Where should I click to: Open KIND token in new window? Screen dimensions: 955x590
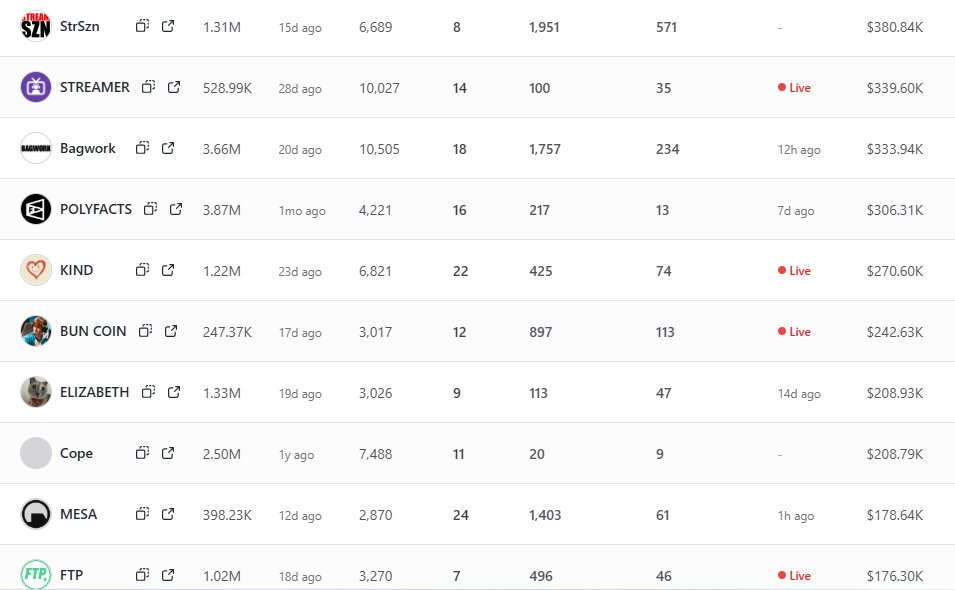click(x=168, y=270)
